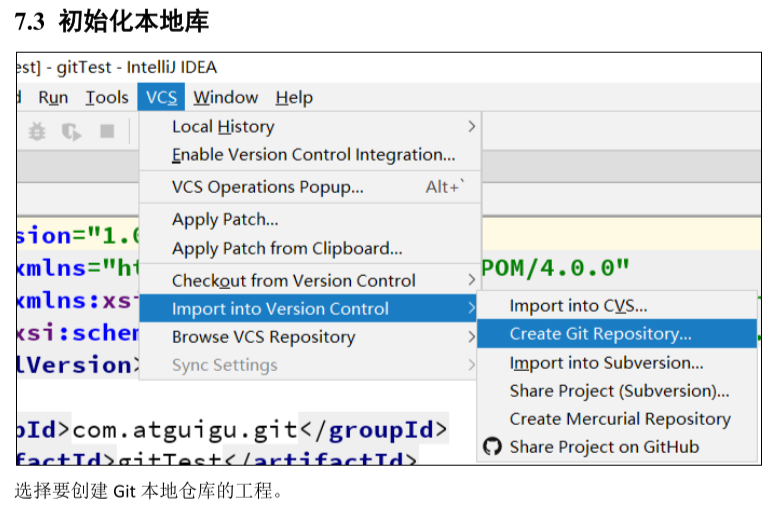
Task: Select Browse VCS Repository entry
Action: [308, 337]
